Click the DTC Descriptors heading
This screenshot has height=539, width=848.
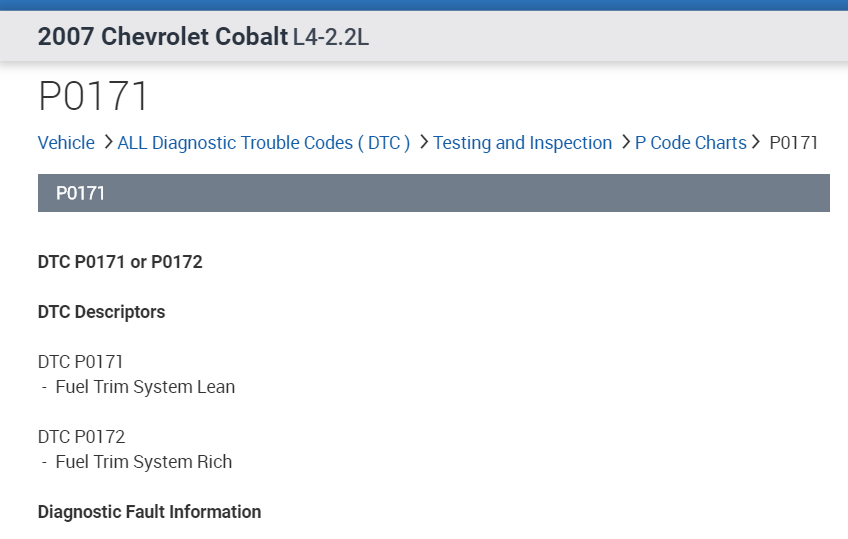pos(101,312)
